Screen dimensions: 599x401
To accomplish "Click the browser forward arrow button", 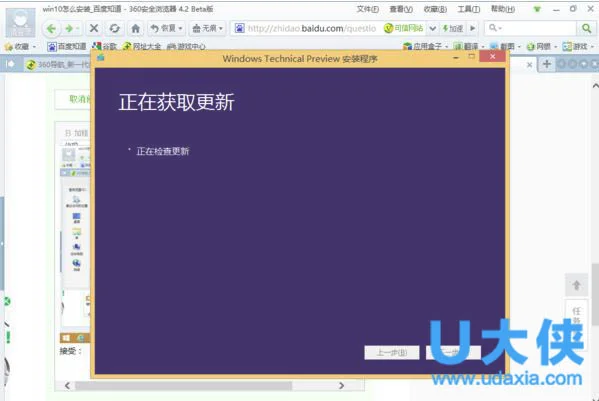I will pos(70,28).
